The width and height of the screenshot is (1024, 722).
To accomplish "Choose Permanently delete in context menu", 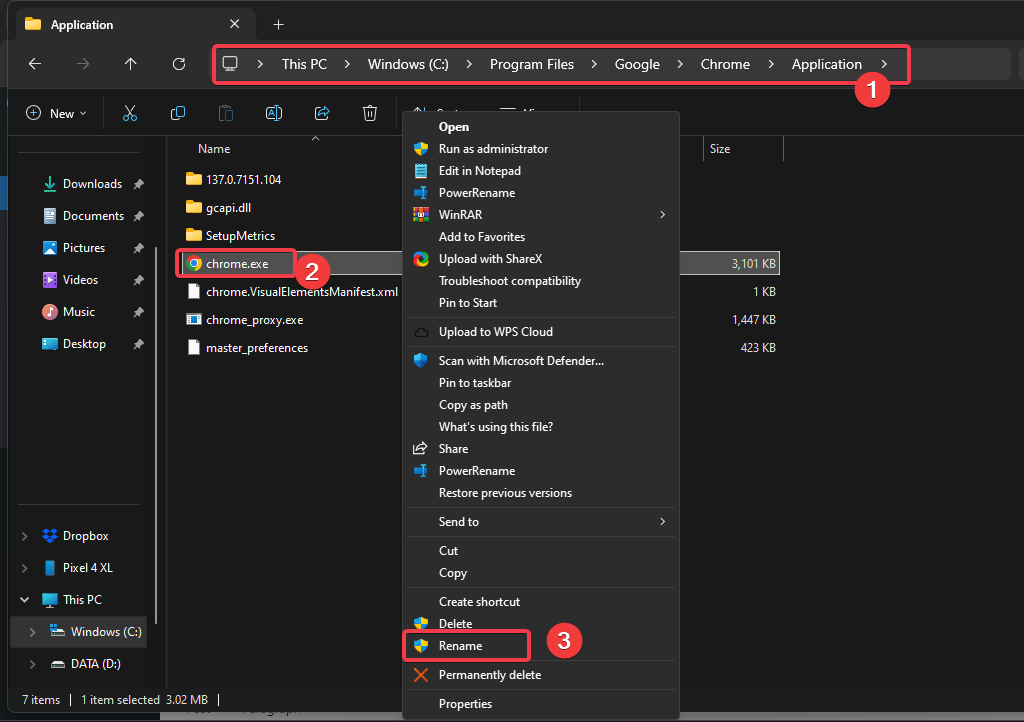I will (541, 674).
